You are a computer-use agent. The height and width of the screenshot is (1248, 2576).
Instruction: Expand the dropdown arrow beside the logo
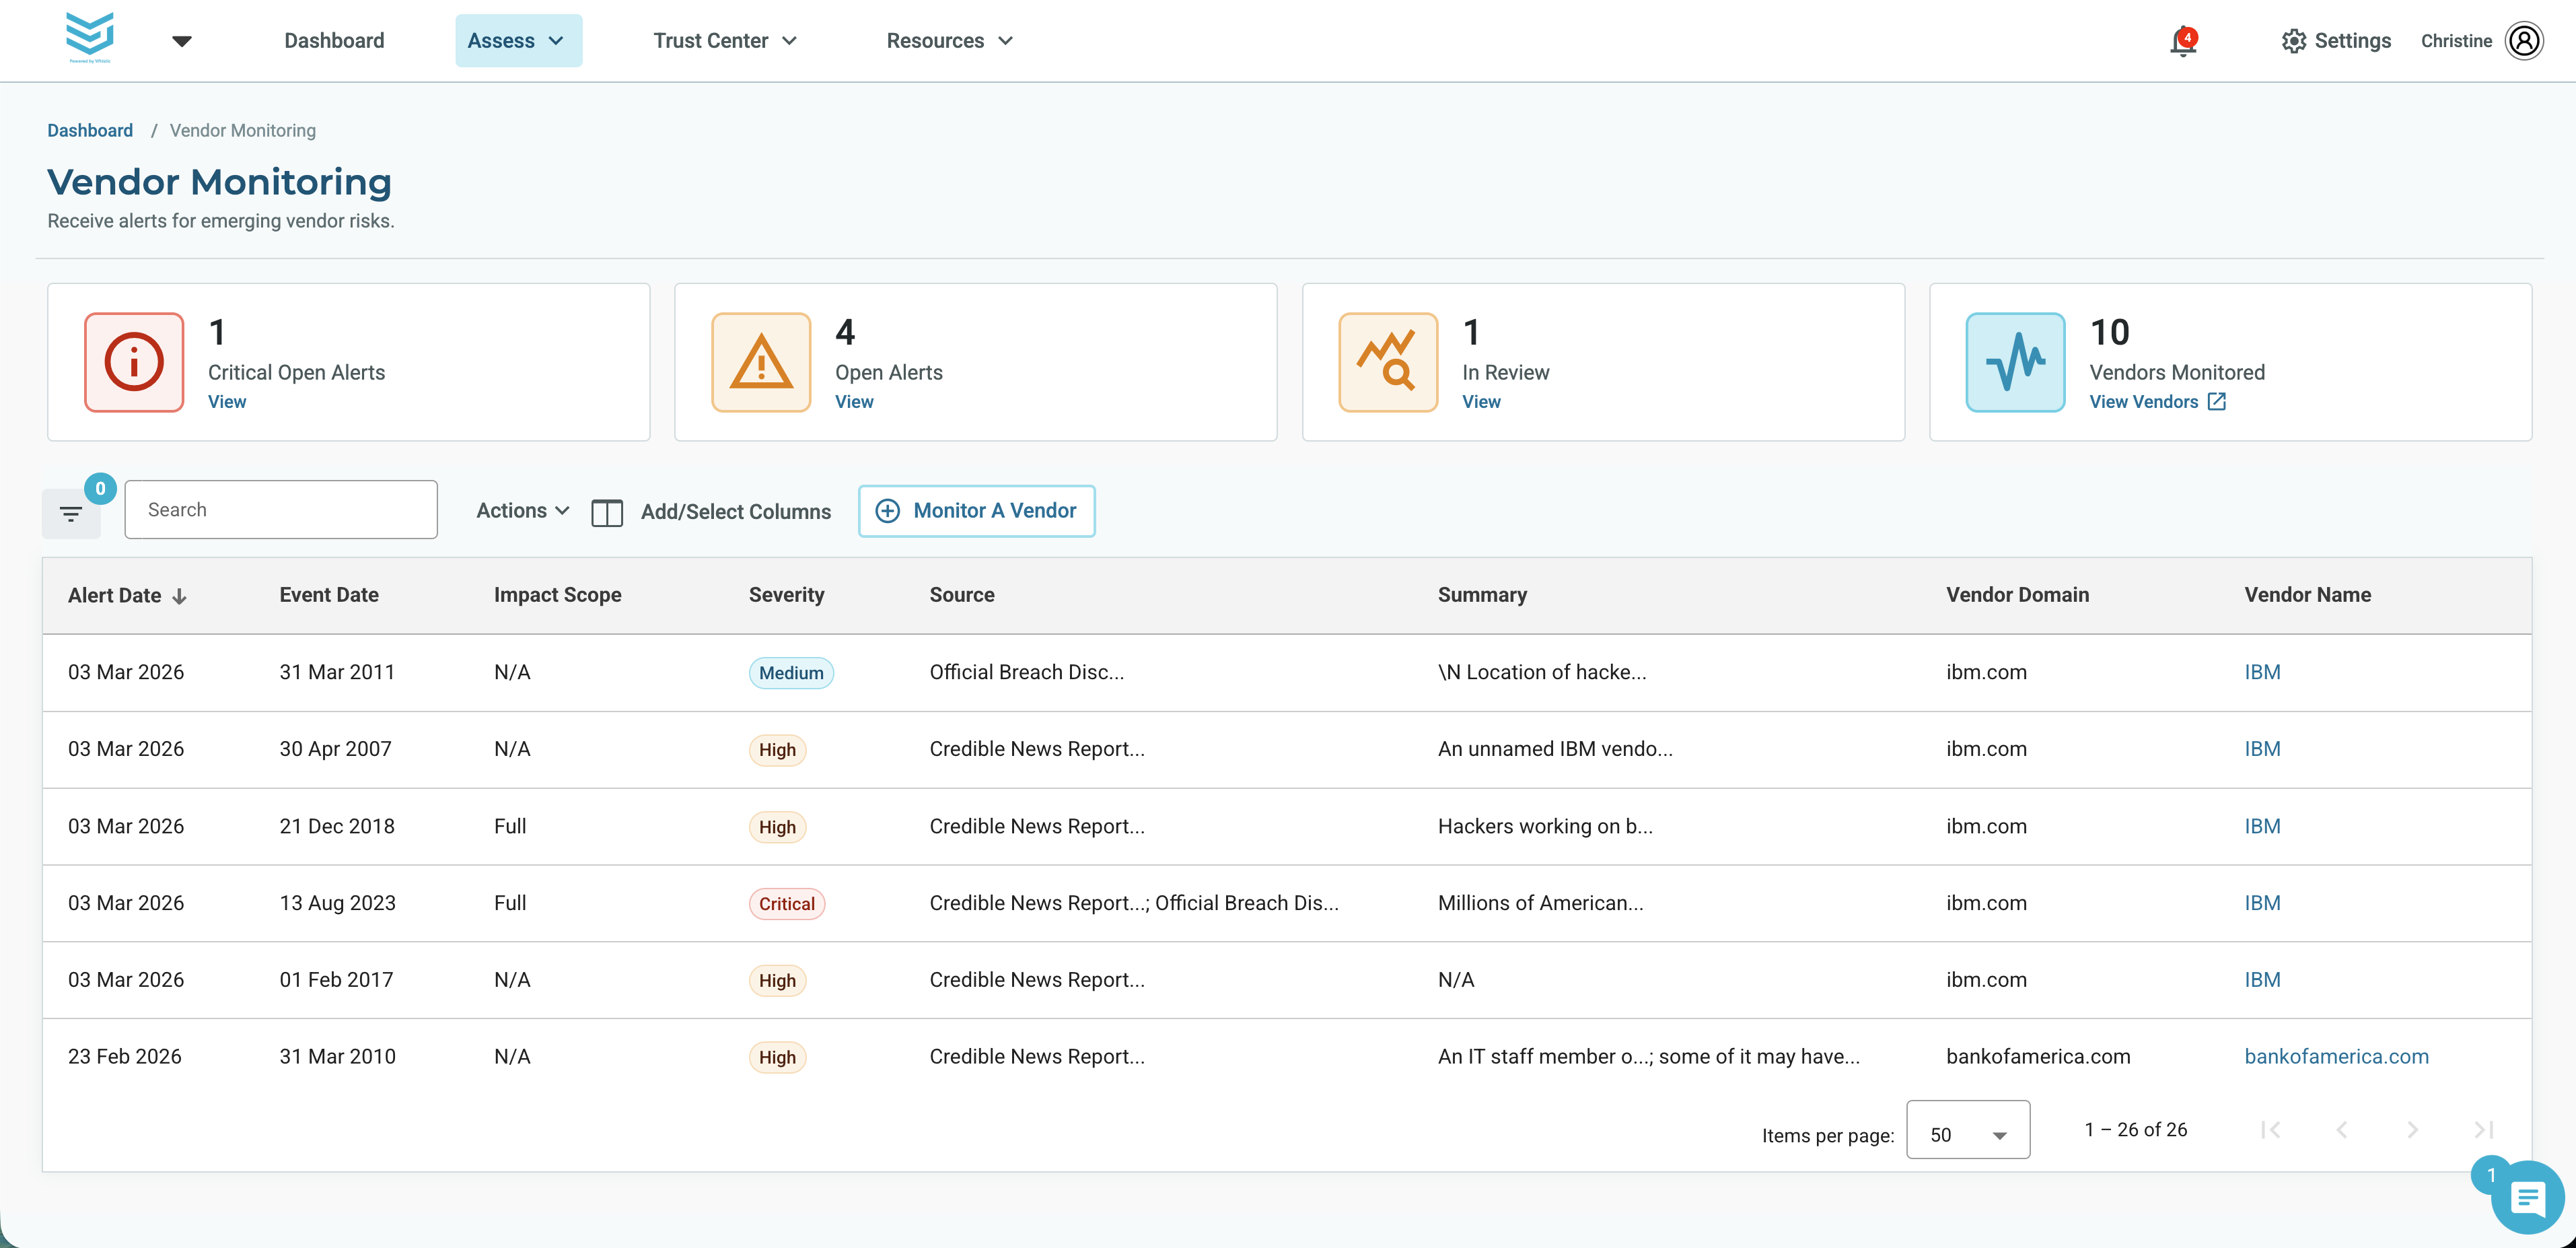[181, 41]
